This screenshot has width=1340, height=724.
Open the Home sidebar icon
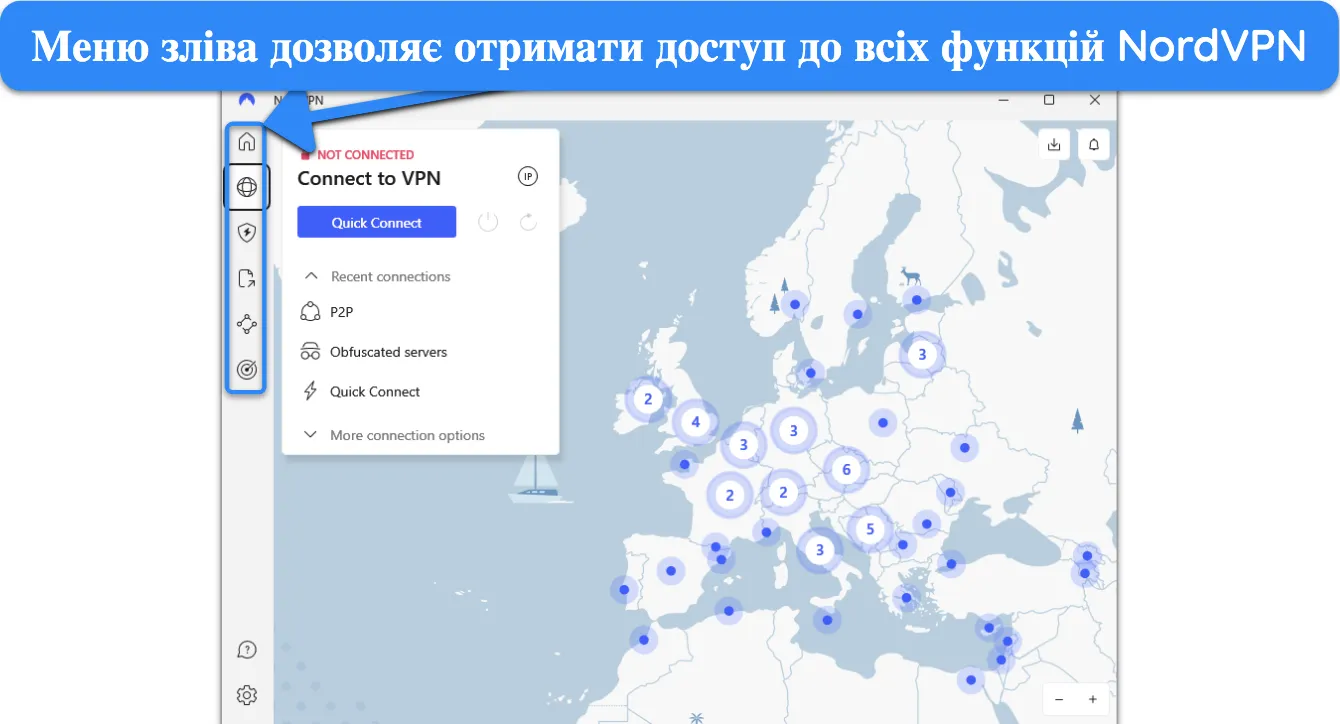click(246, 141)
